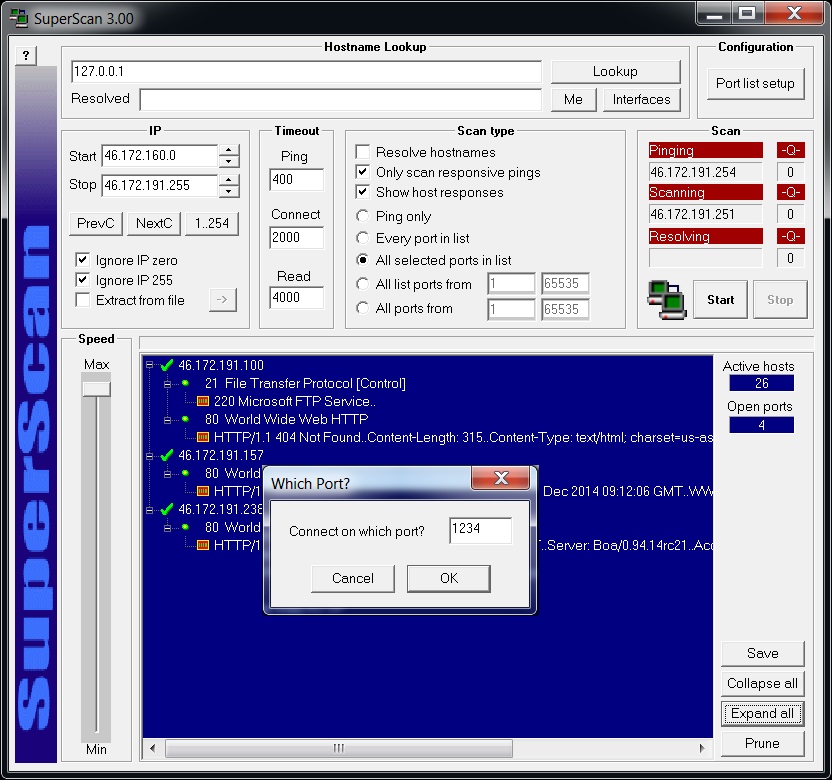Click the NextC button

point(154,223)
